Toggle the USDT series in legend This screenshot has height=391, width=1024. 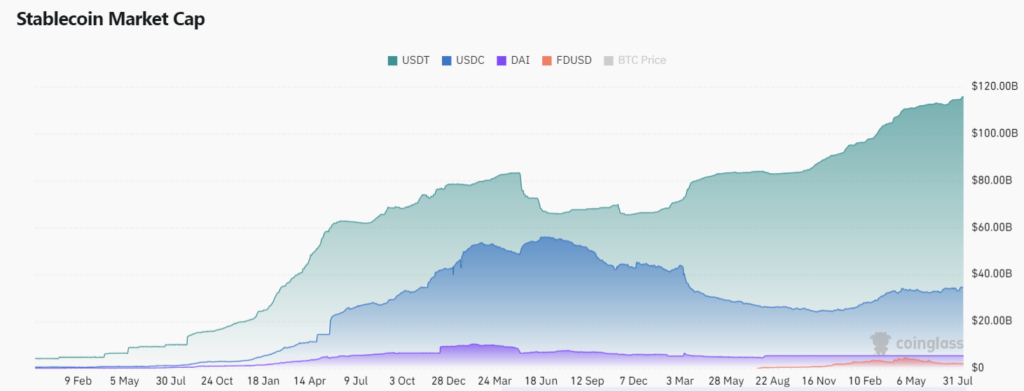[417, 61]
